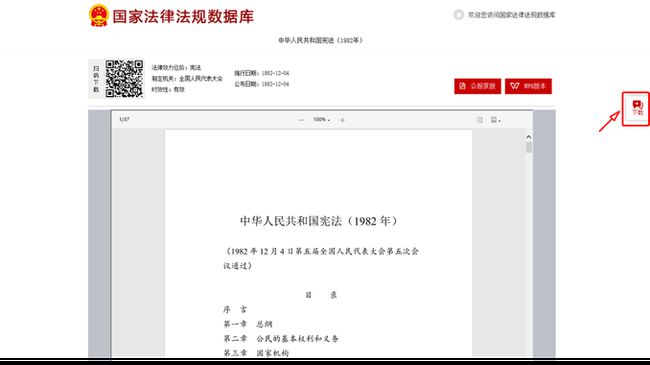Image resolution: width=650 pixels, height=365 pixels.
Task: Expand the layout options dropdown arrow in viewer
Action: [500, 121]
